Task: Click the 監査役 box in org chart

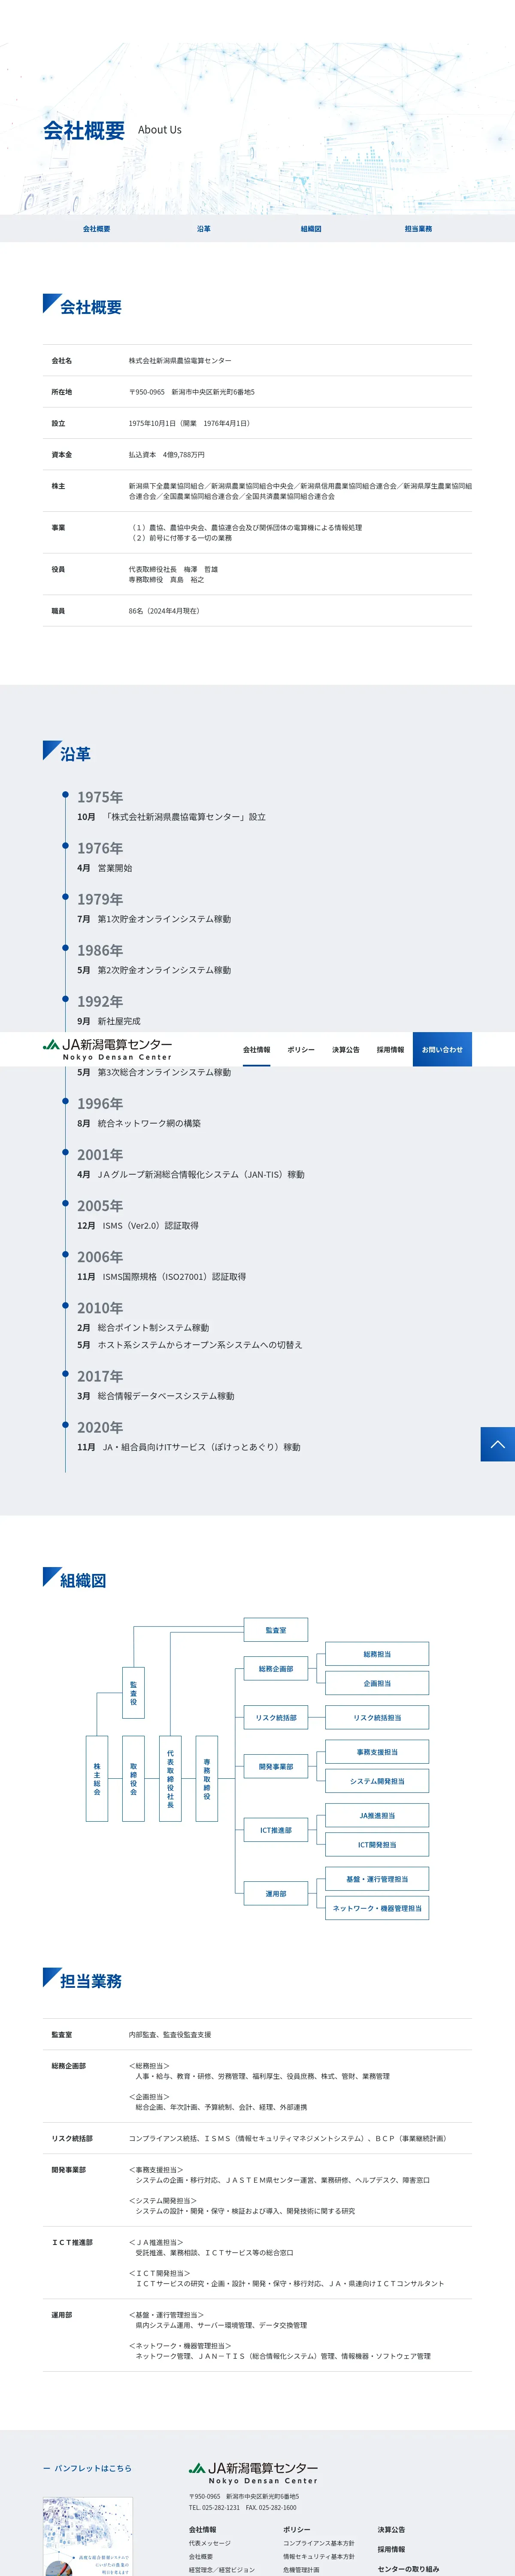Action: coord(134,1693)
